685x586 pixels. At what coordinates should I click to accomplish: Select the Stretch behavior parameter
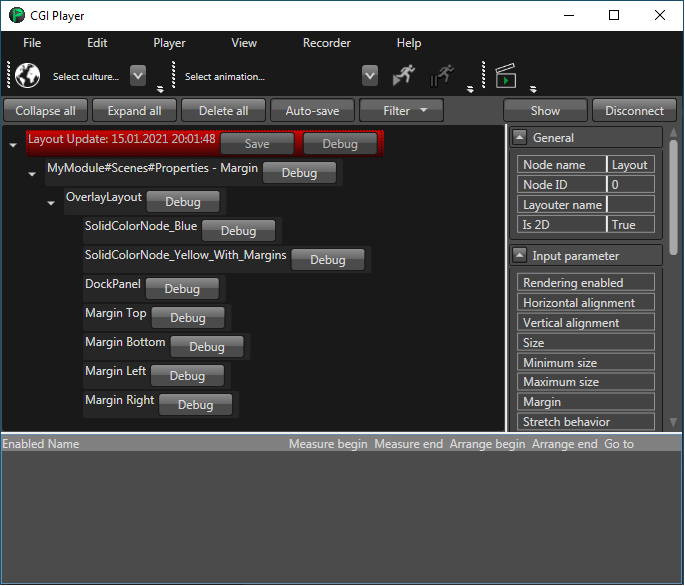click(x=585, y=421)
